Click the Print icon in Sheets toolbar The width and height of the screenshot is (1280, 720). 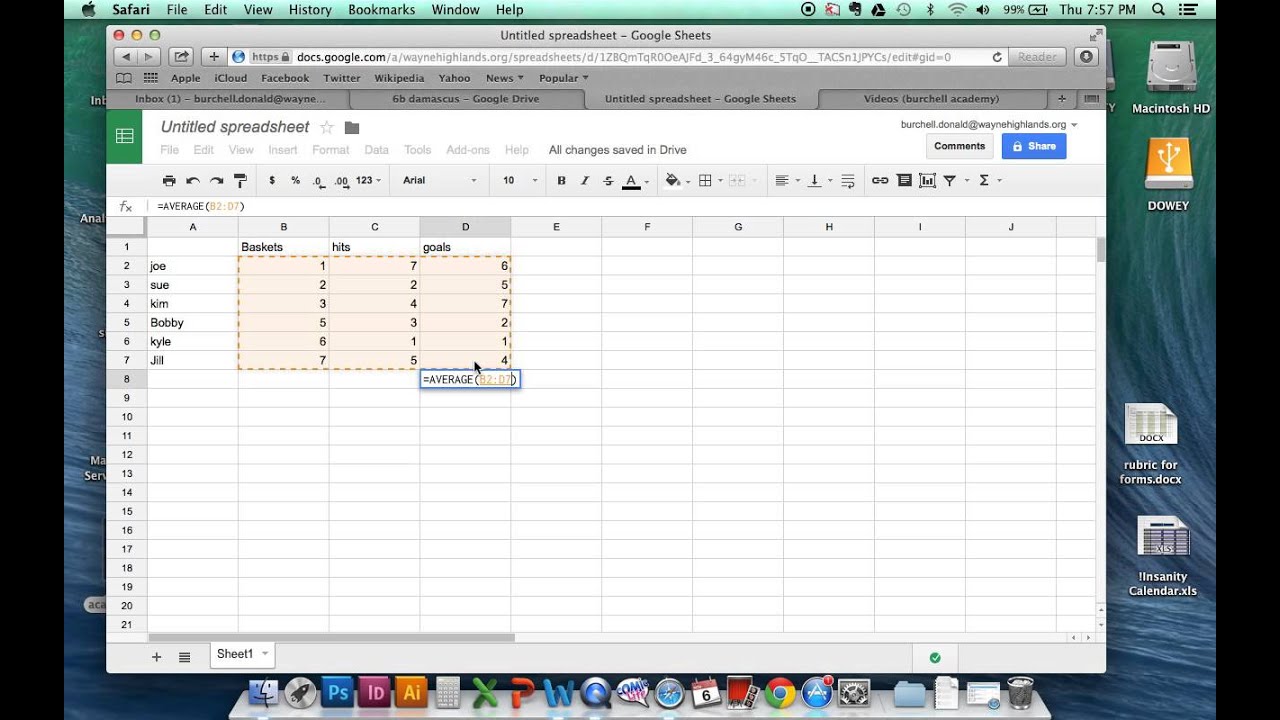pos(169,181)
